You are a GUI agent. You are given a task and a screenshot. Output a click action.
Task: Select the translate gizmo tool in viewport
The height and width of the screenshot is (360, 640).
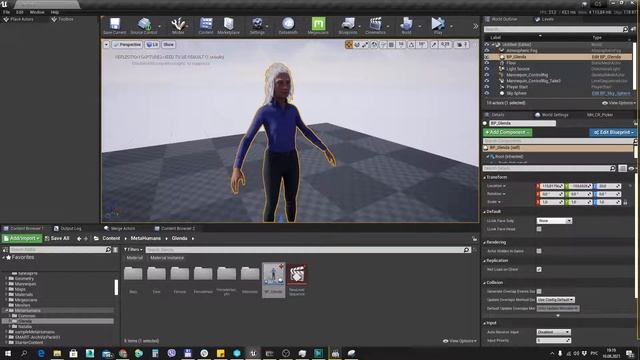point(349,44)
